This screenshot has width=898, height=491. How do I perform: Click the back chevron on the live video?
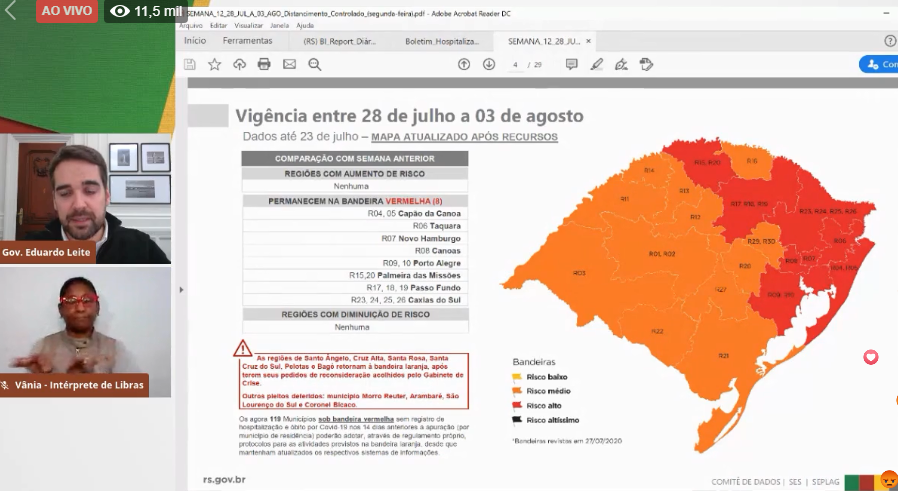(12, 12)
